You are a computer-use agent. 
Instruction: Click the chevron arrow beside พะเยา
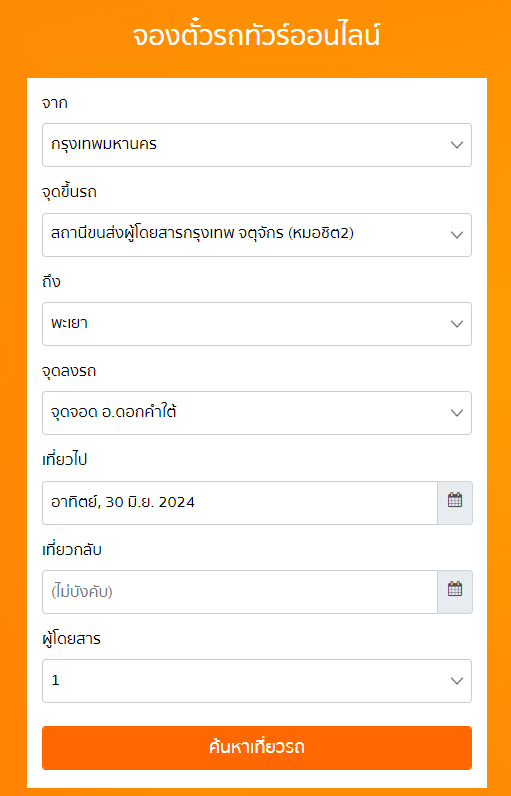457,324
